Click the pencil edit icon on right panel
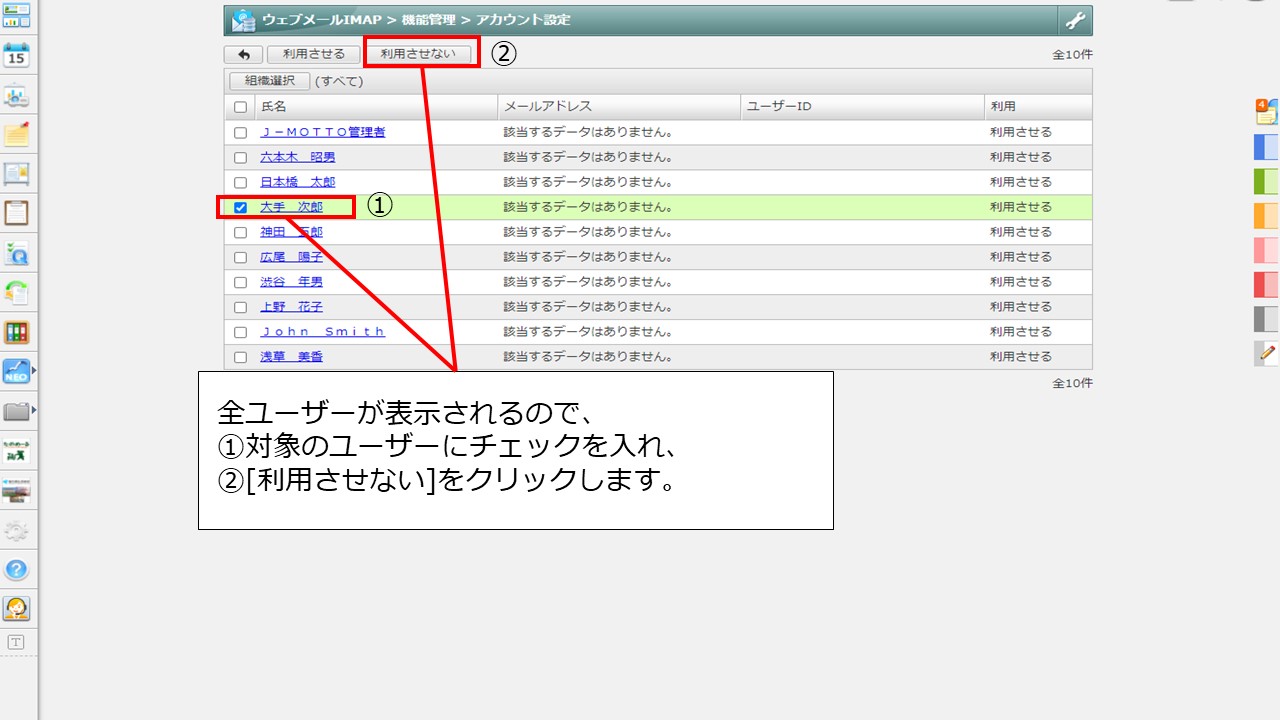Screen dimensions: 1280x720 coord(1265,353)
